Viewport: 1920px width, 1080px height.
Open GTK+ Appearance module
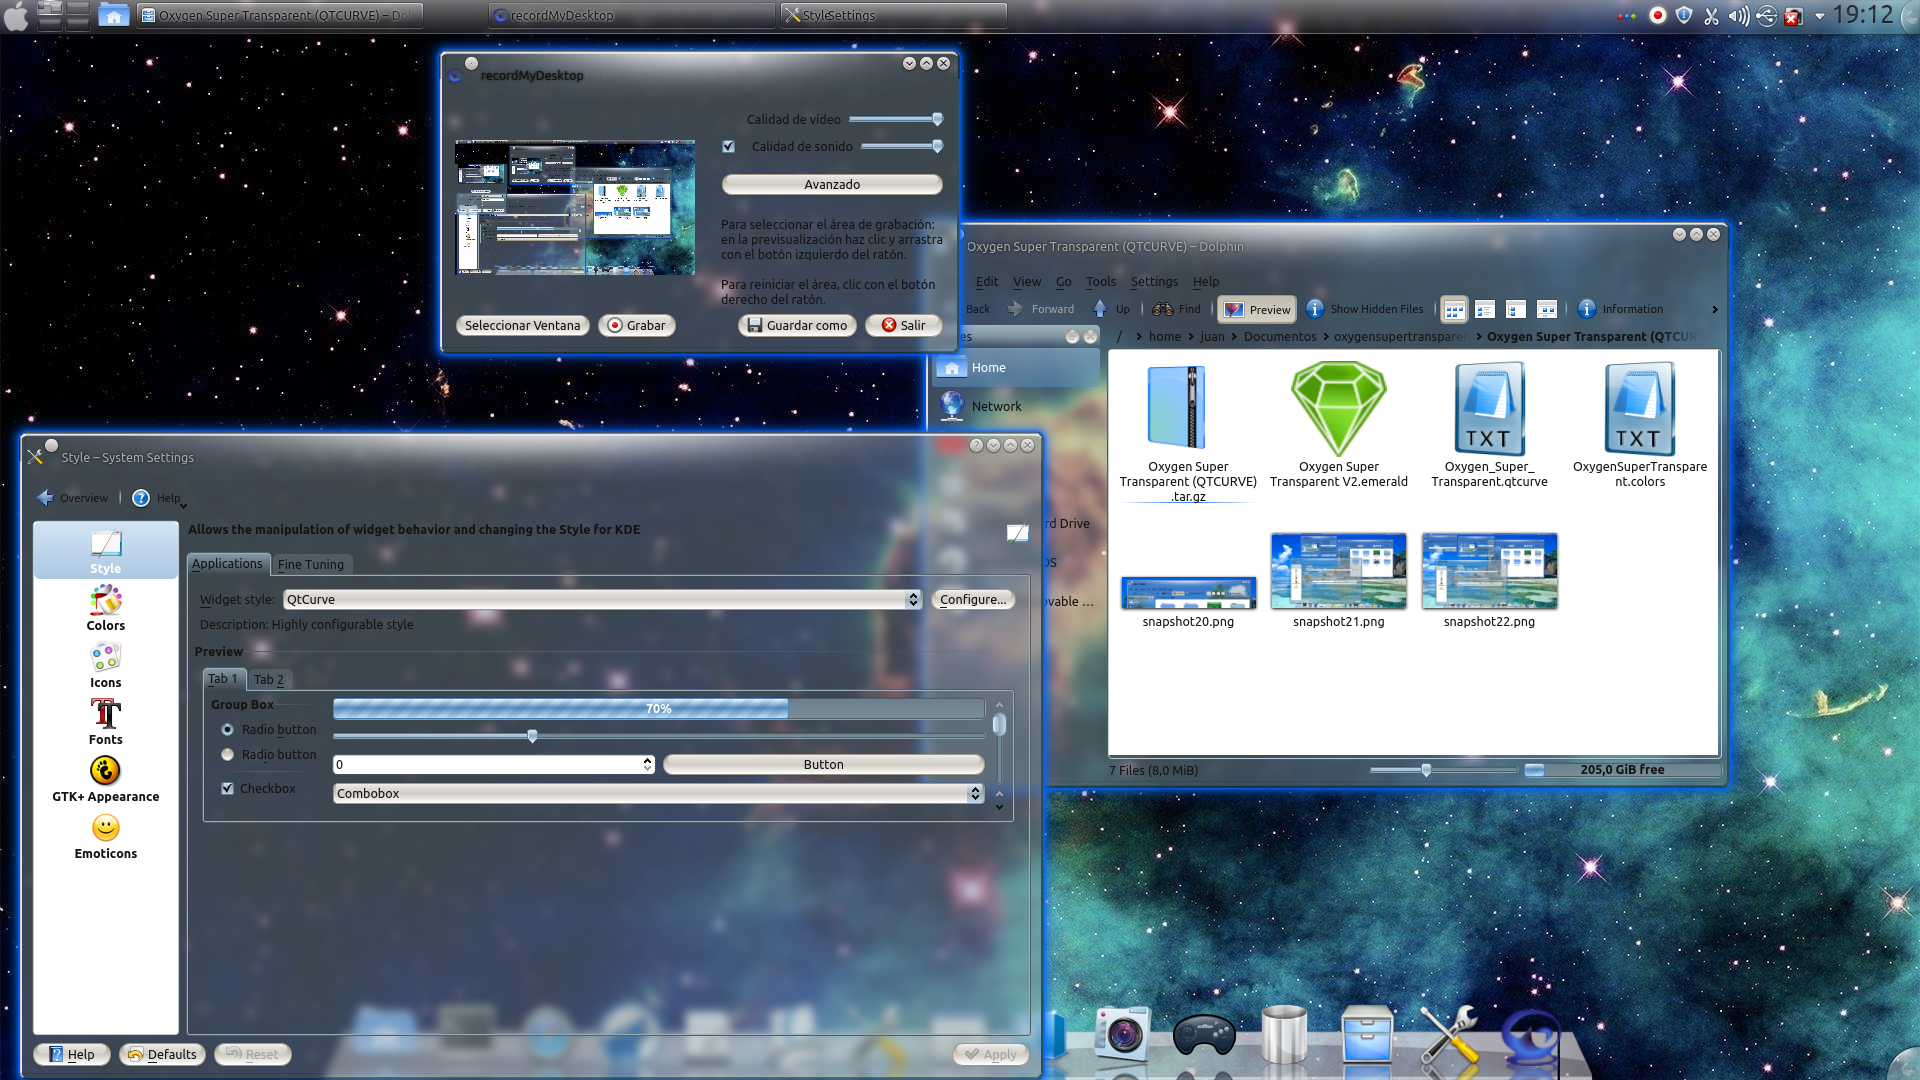click(x=105, y=779)
